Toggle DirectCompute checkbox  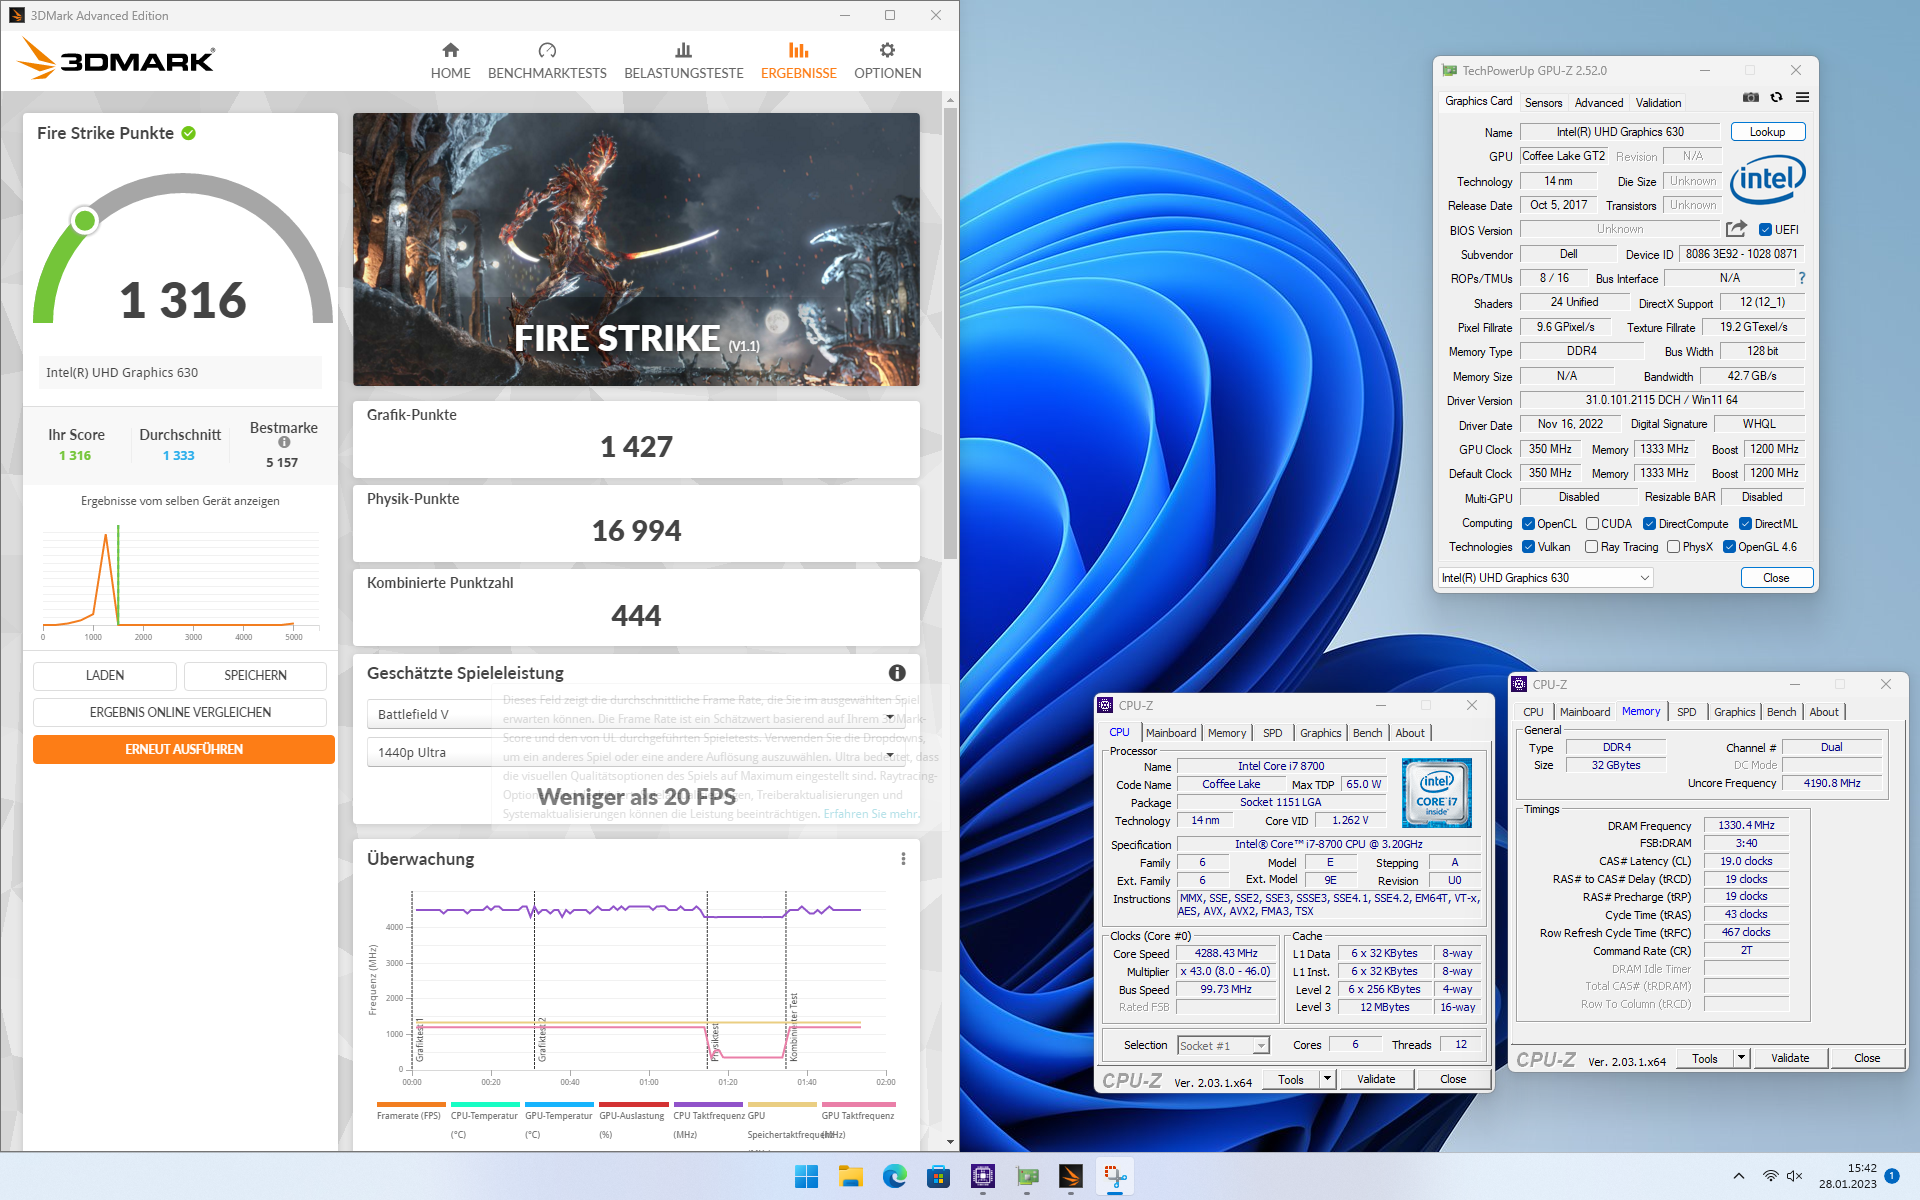click(x=1649, y=524)
